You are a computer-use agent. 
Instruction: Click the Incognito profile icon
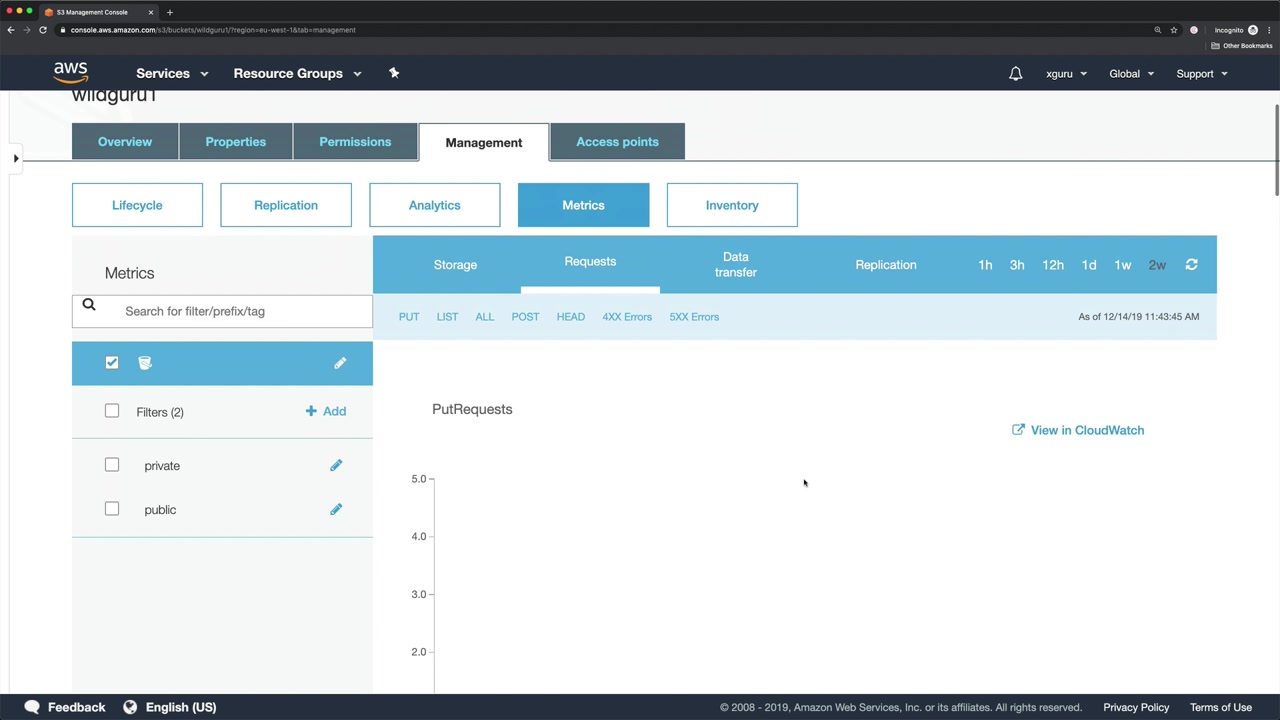point(1252,30)
